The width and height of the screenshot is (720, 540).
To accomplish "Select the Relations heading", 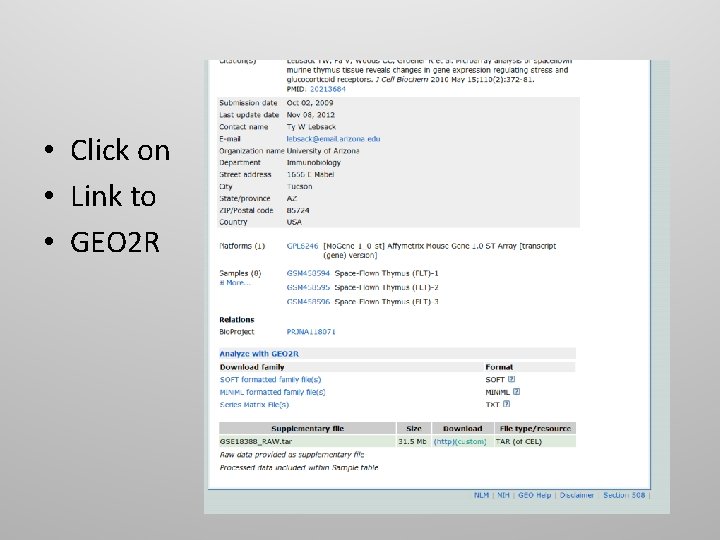I will [237, 320].
